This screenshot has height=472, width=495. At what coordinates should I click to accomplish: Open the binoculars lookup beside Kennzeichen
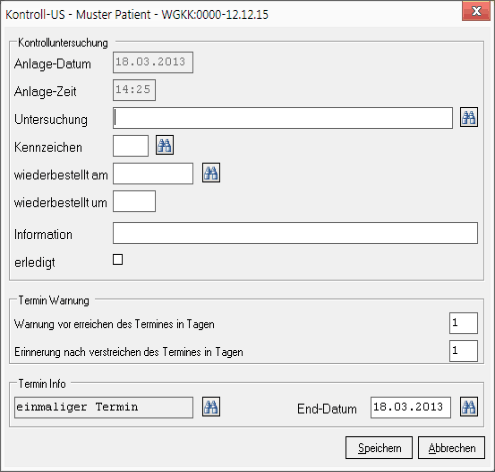[x=165, y=145]
